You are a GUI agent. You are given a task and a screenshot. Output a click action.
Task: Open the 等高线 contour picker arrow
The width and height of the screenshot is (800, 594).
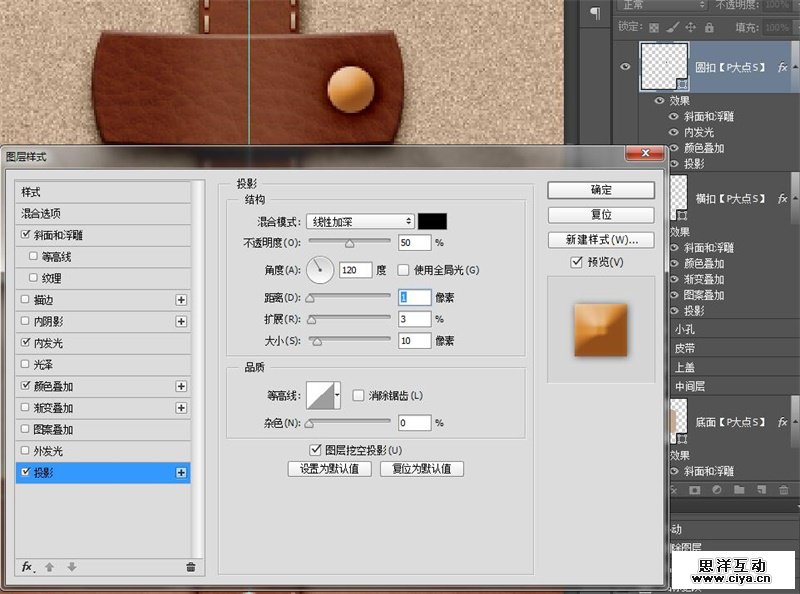click(337, 396)
